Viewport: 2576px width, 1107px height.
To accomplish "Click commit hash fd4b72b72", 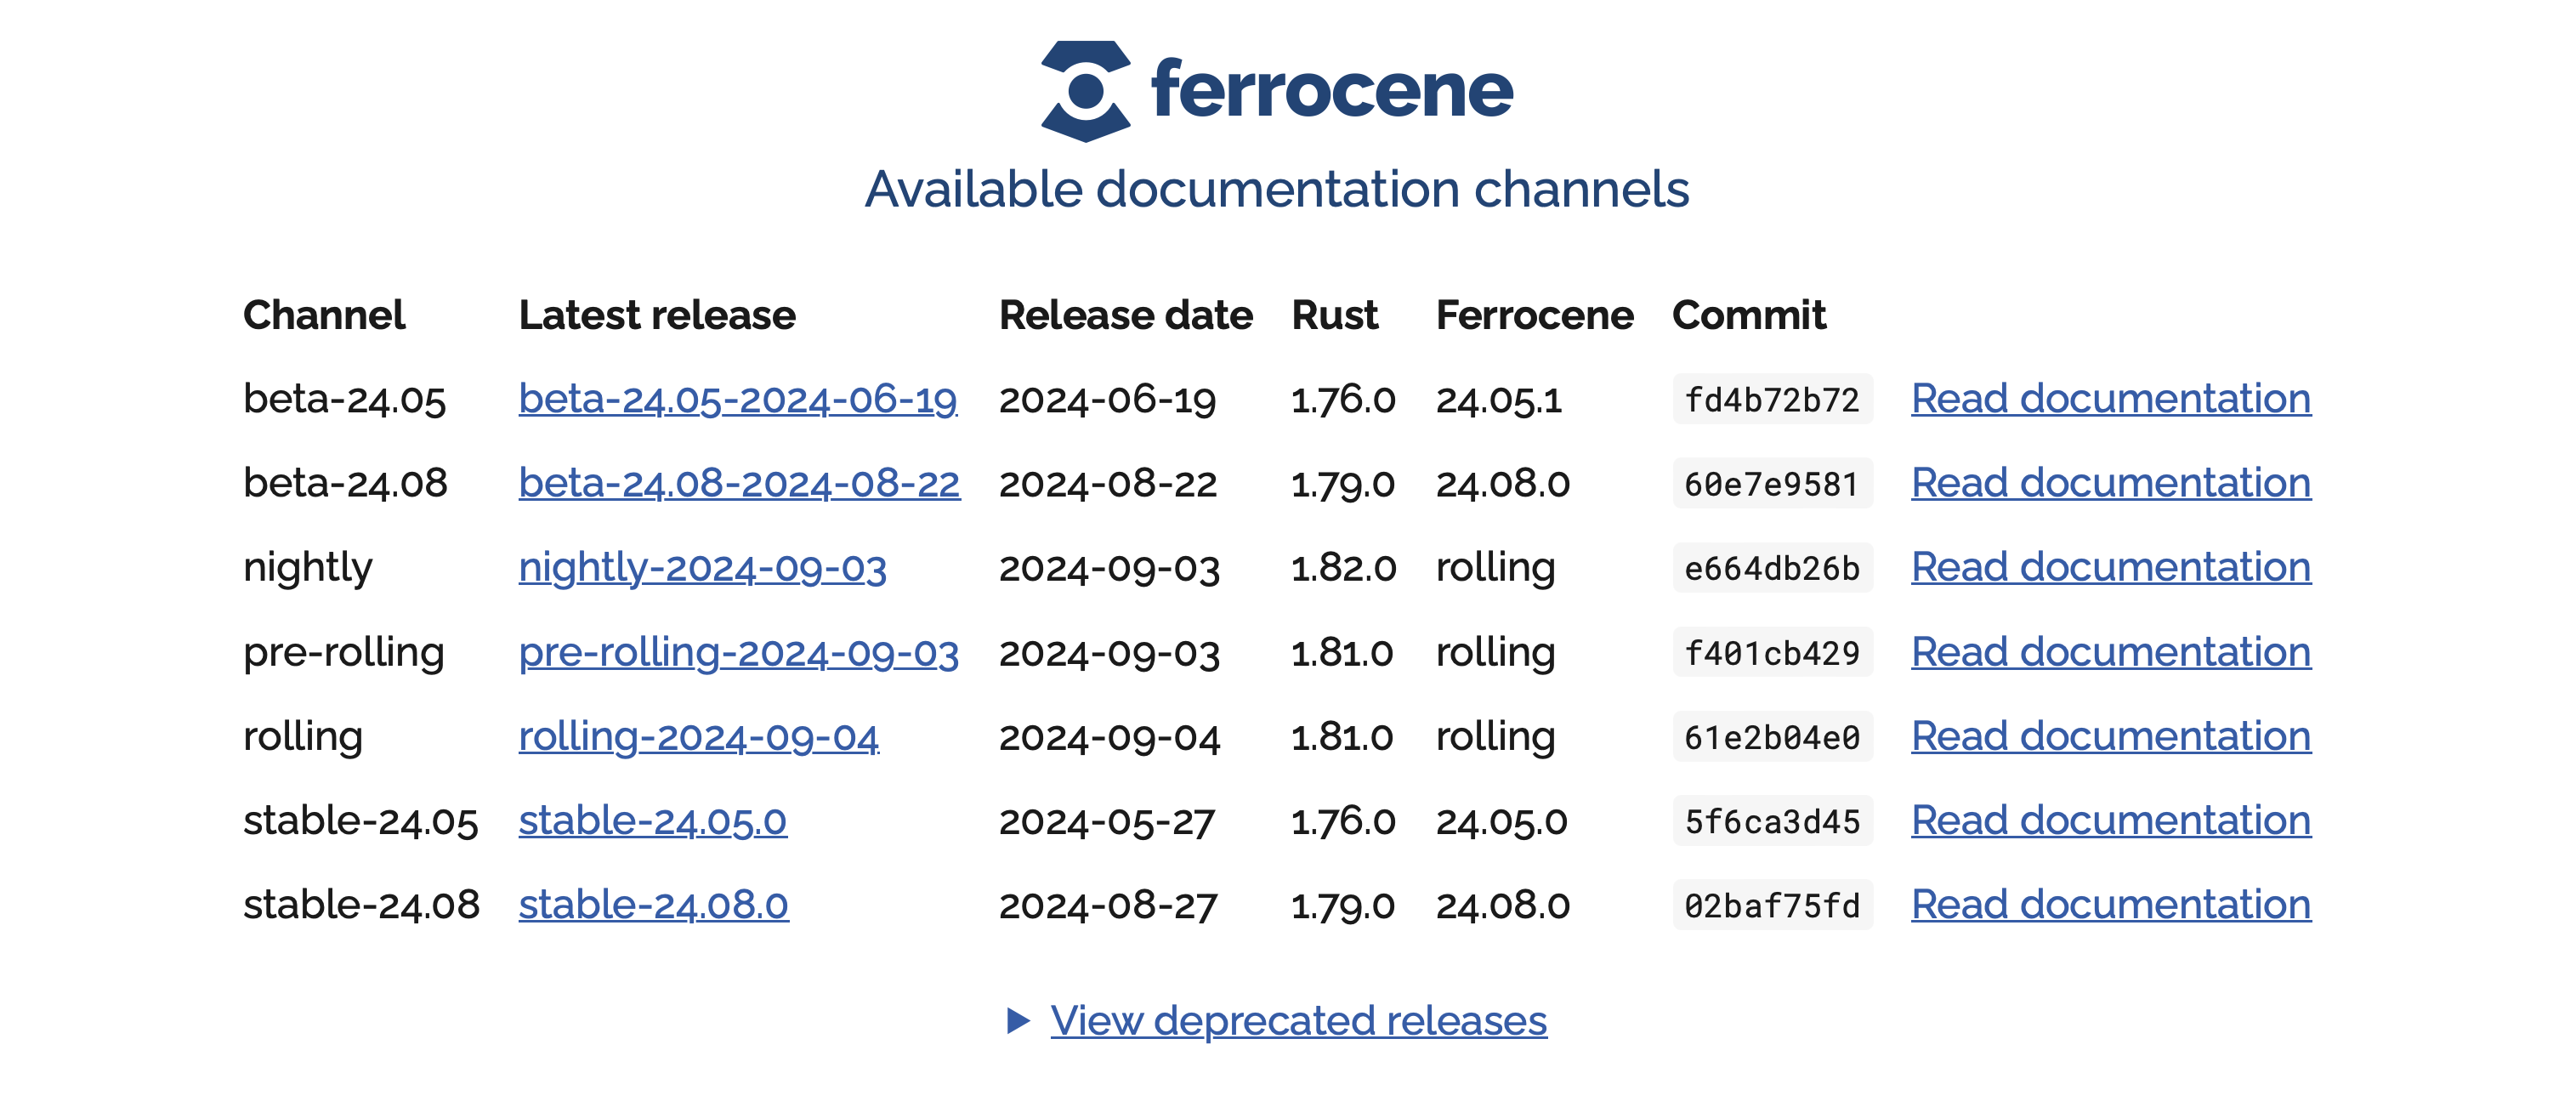I will coord(1771,400).
